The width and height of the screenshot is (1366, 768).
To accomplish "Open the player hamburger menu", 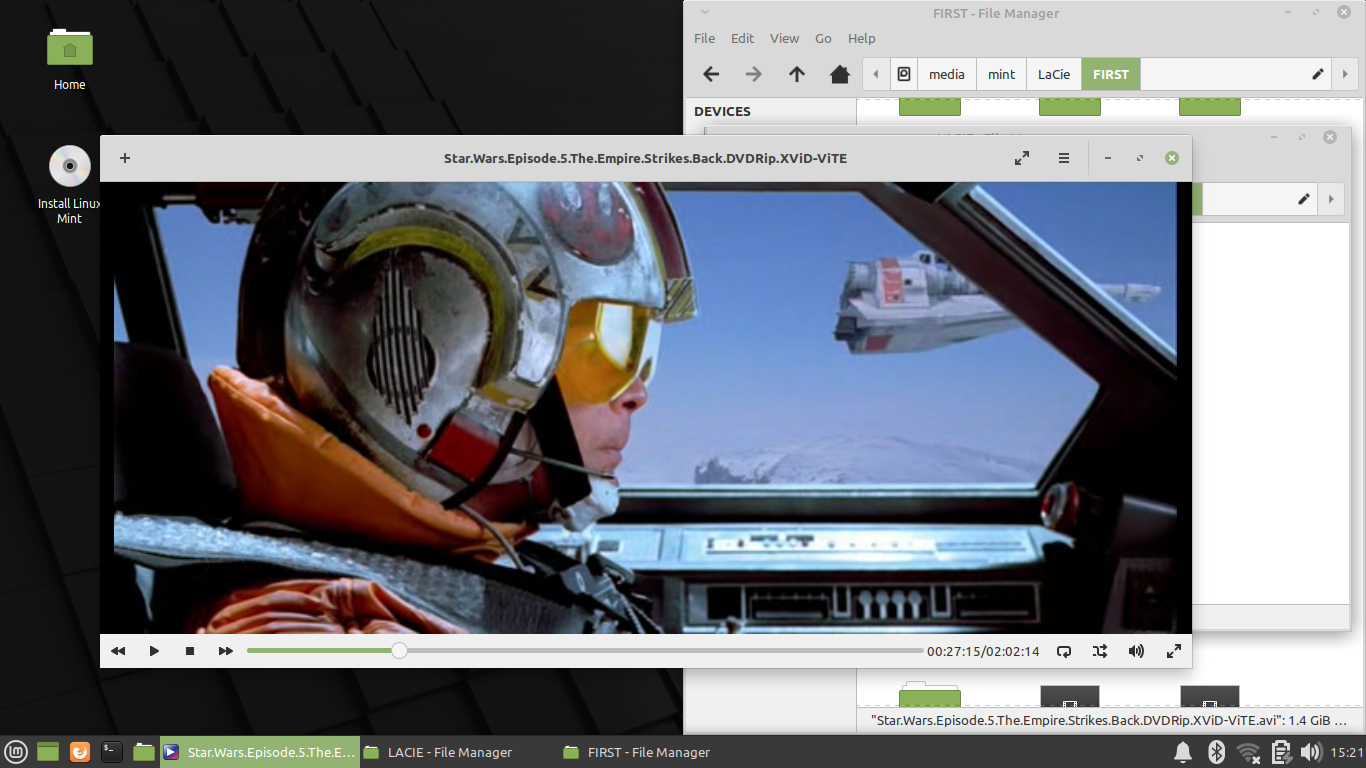I will [1064, 158].
